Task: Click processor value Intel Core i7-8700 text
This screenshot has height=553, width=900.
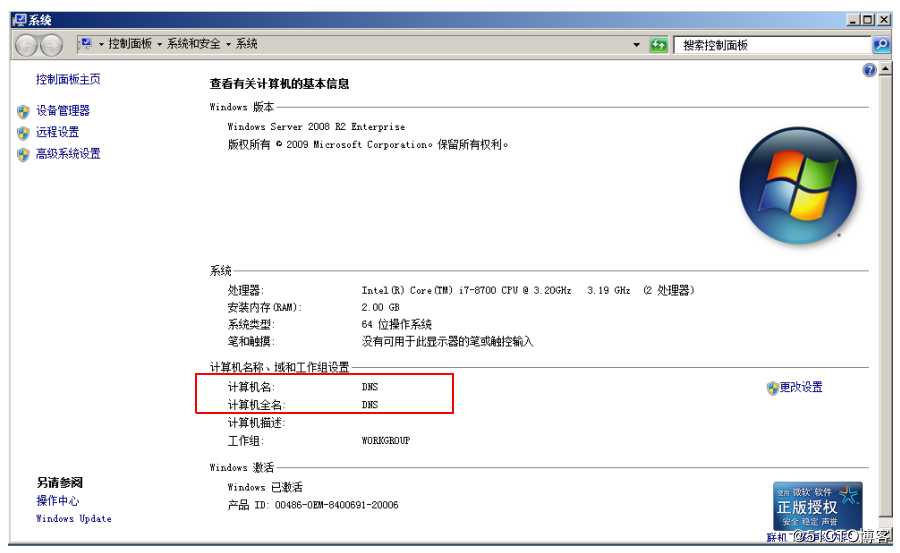Action: coord(466,291)
